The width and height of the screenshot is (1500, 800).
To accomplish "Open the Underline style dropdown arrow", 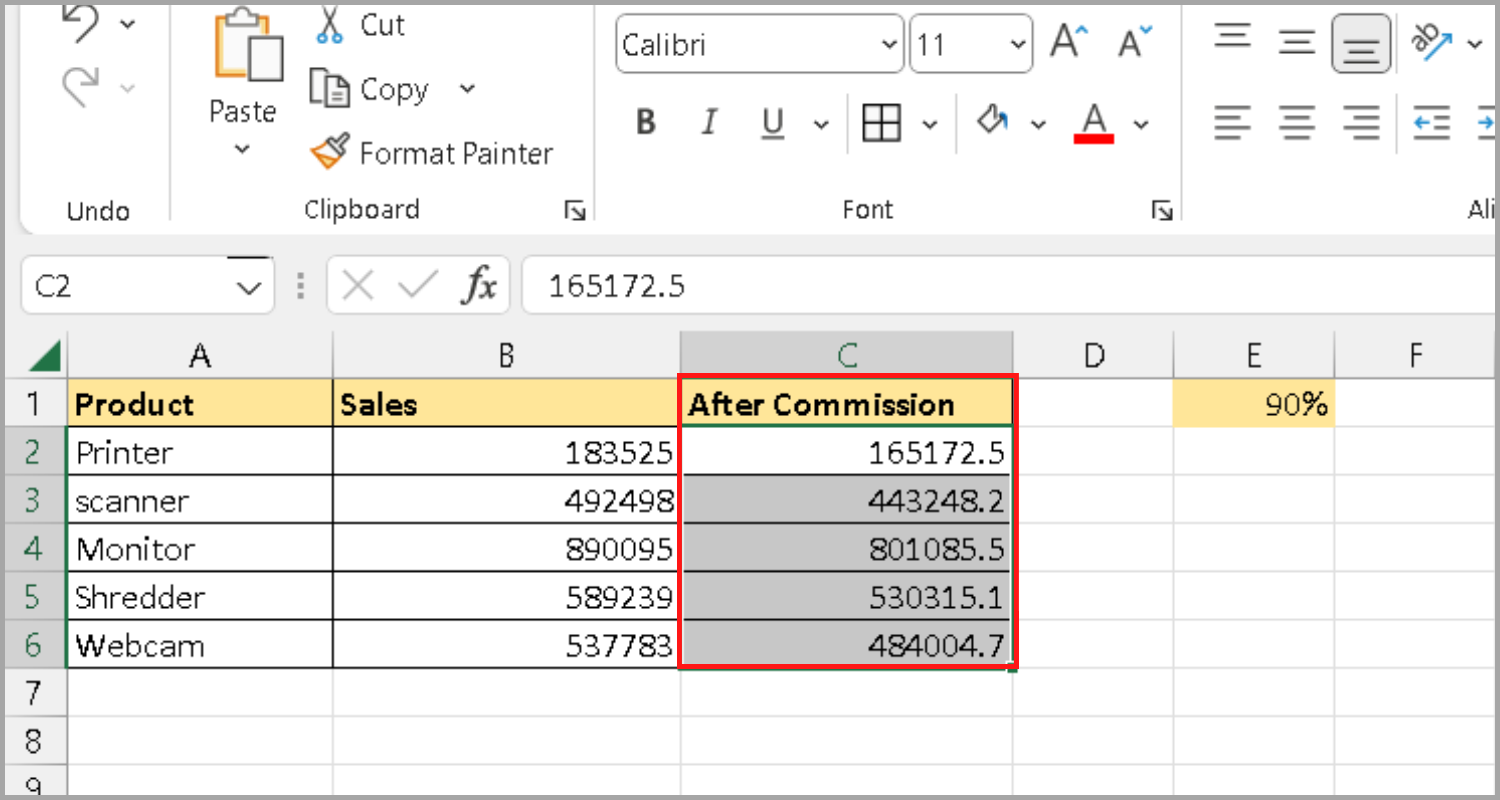I will (820, 122).
